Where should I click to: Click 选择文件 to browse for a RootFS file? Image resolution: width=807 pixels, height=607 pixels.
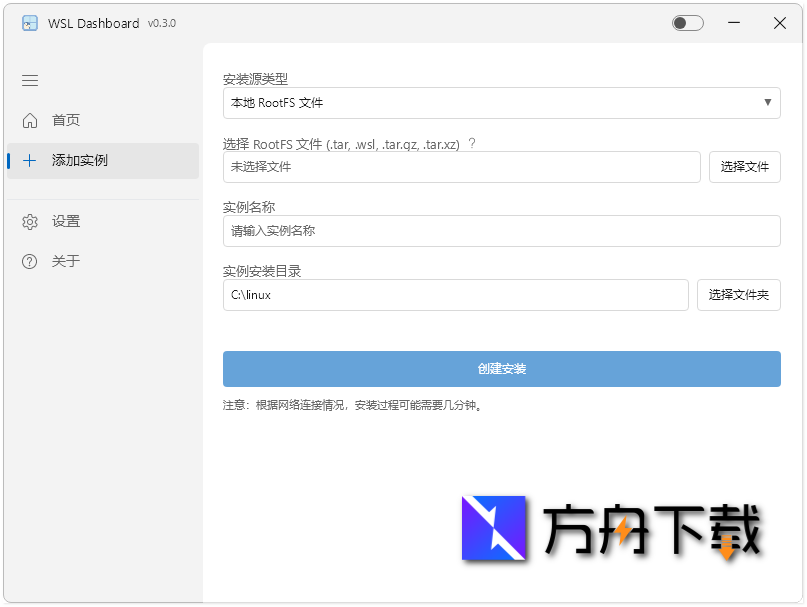tap(744, 167)
